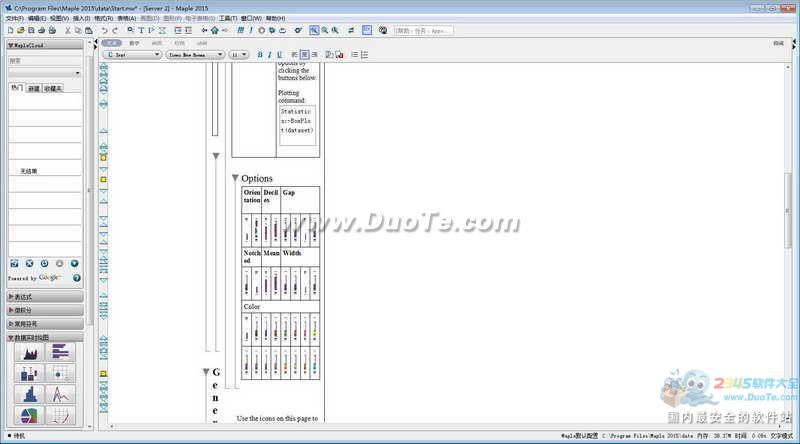Click the New document icon

[8, 31]
